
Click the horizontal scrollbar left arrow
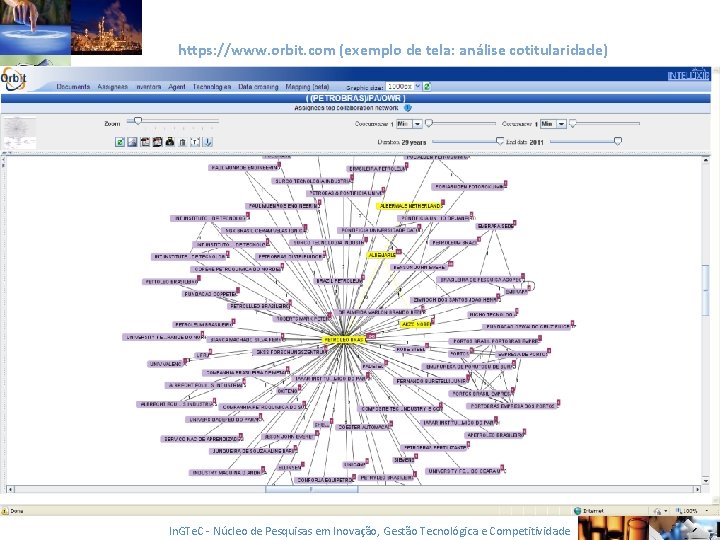click(10, 489)
